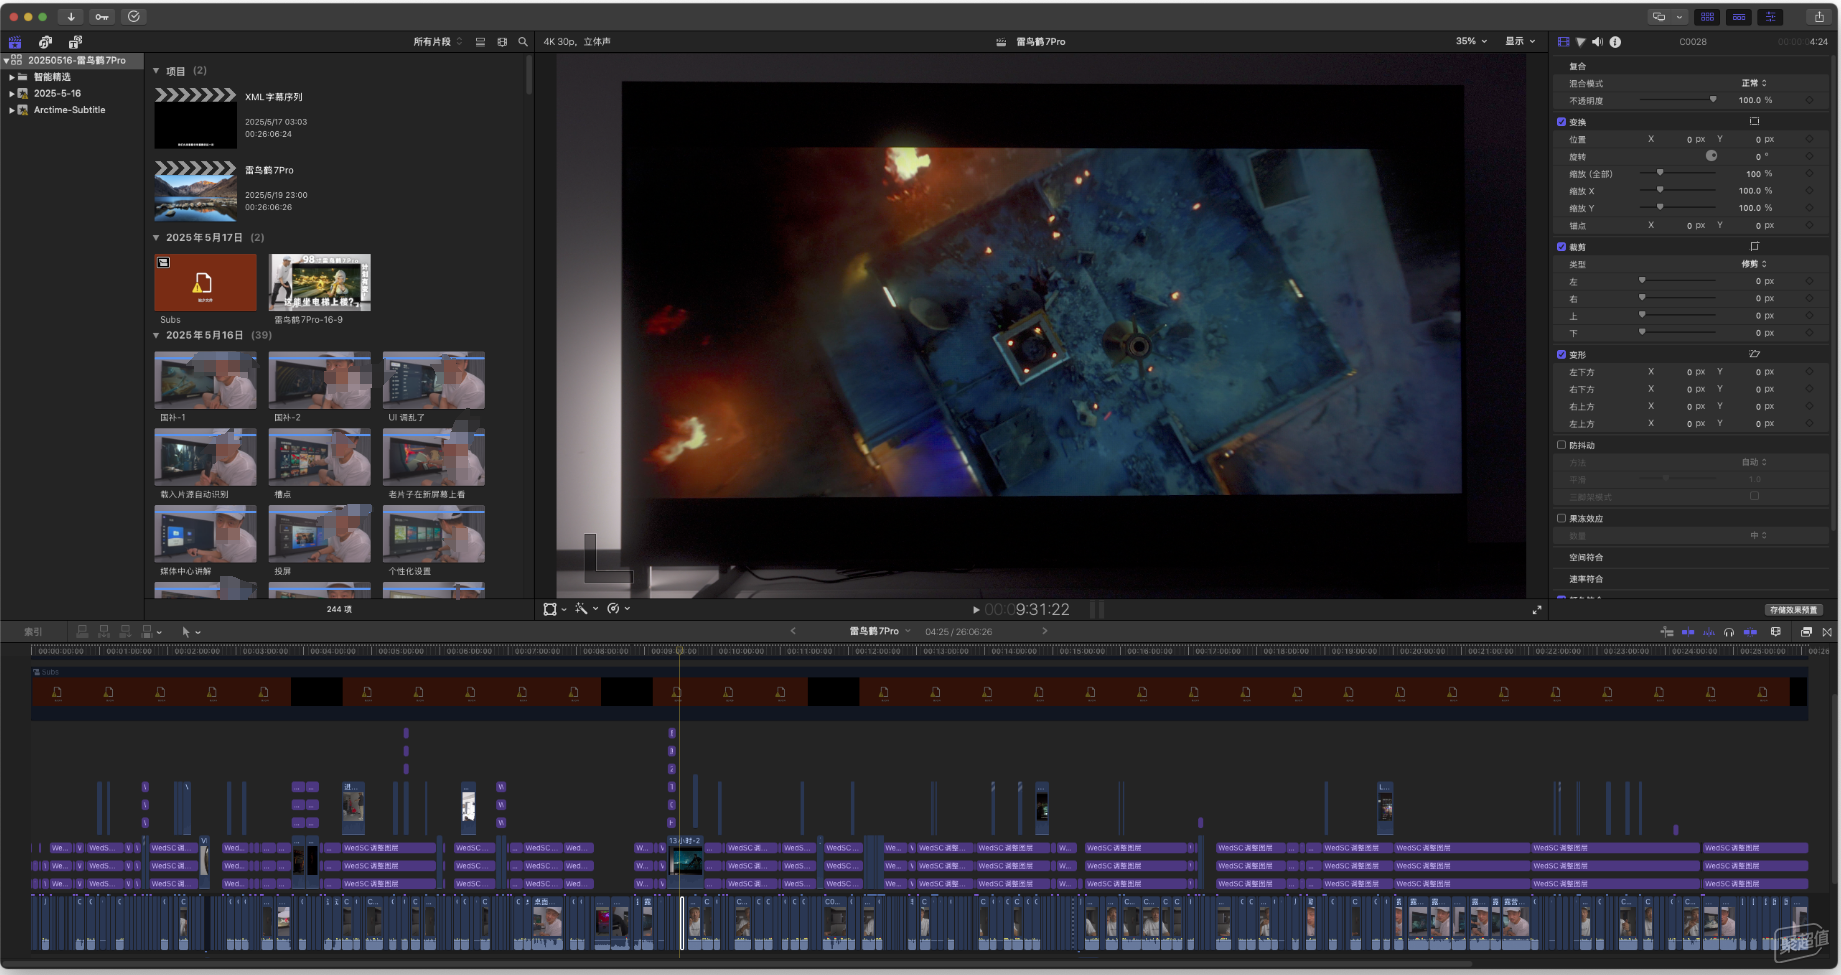The height and width of the screenshot is (975, 1841).
Task: Toggle the timeline panel button
Action: 1739,16
